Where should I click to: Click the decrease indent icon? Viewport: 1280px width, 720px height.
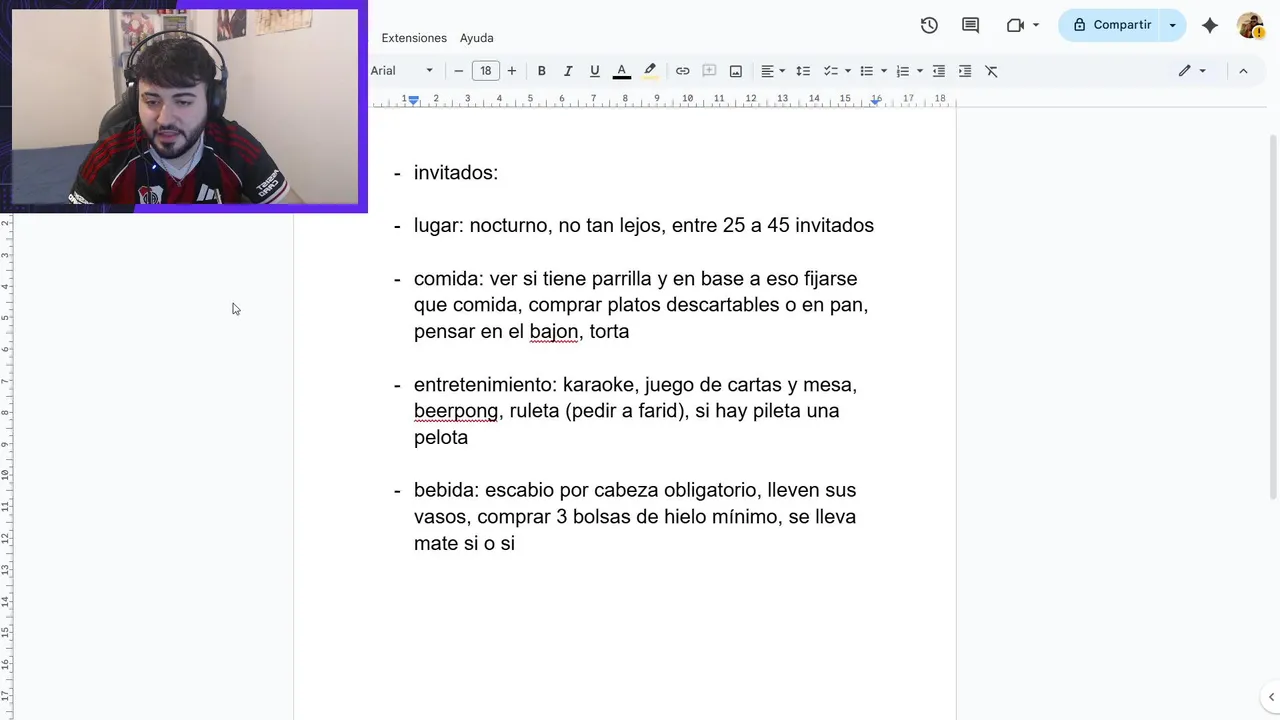point(939,71)
